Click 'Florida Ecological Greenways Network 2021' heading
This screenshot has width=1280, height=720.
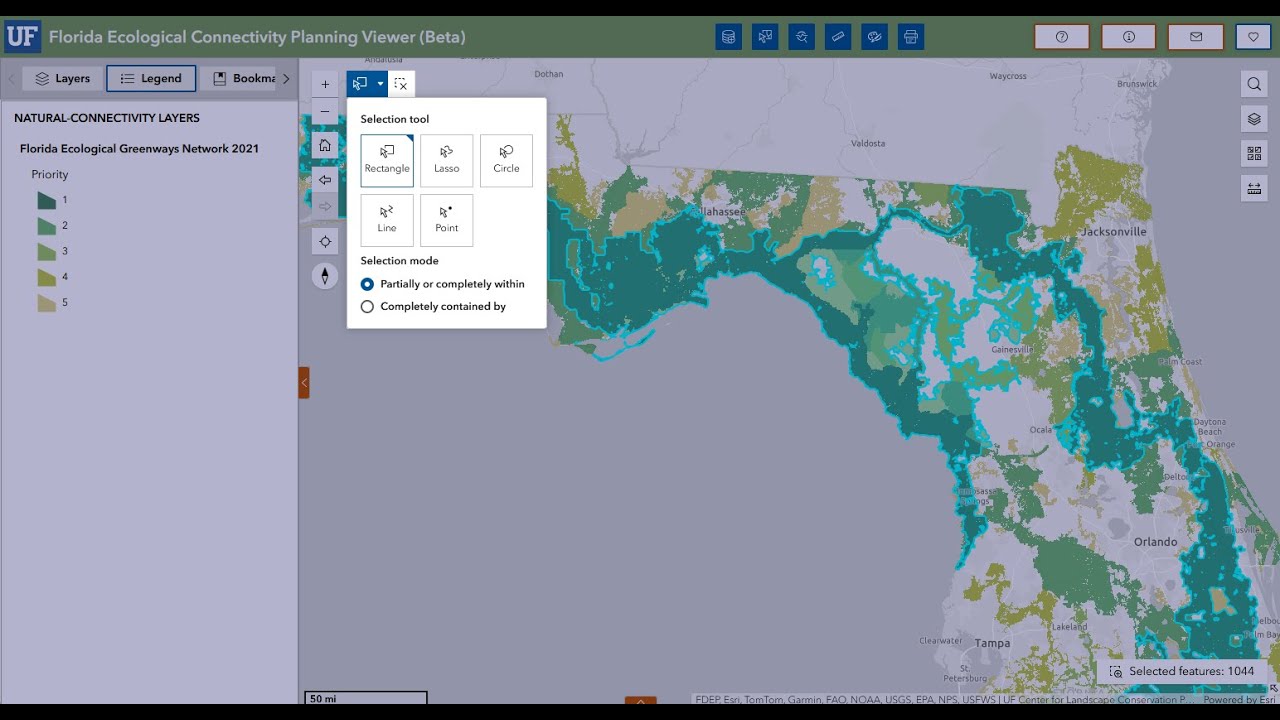pos(139,148)
